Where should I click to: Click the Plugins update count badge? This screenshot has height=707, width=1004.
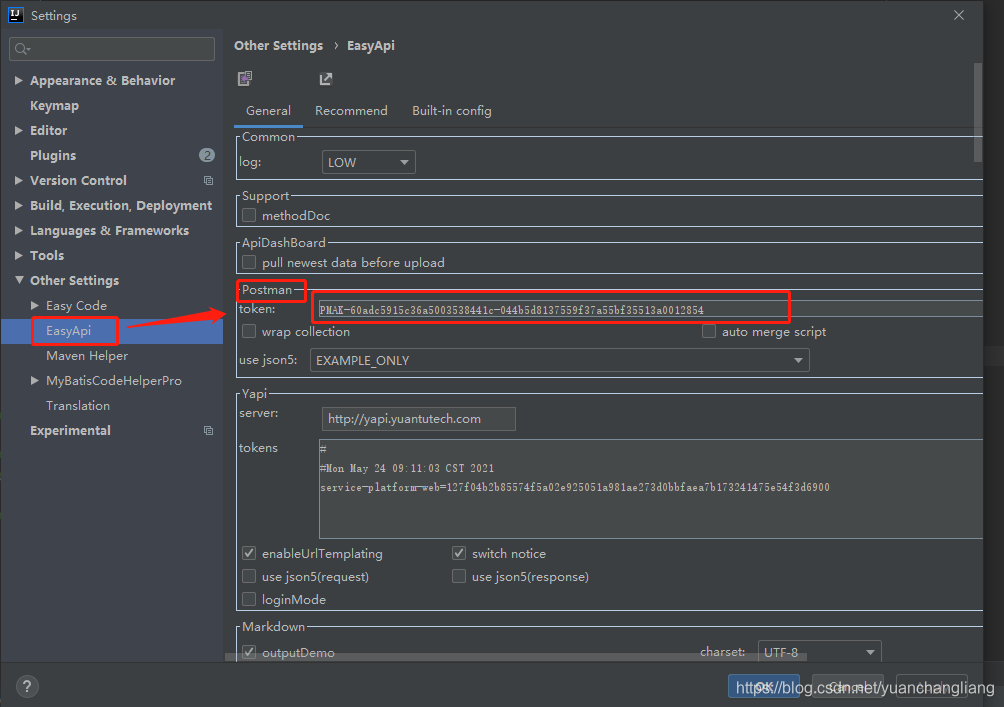pos(207,155)
